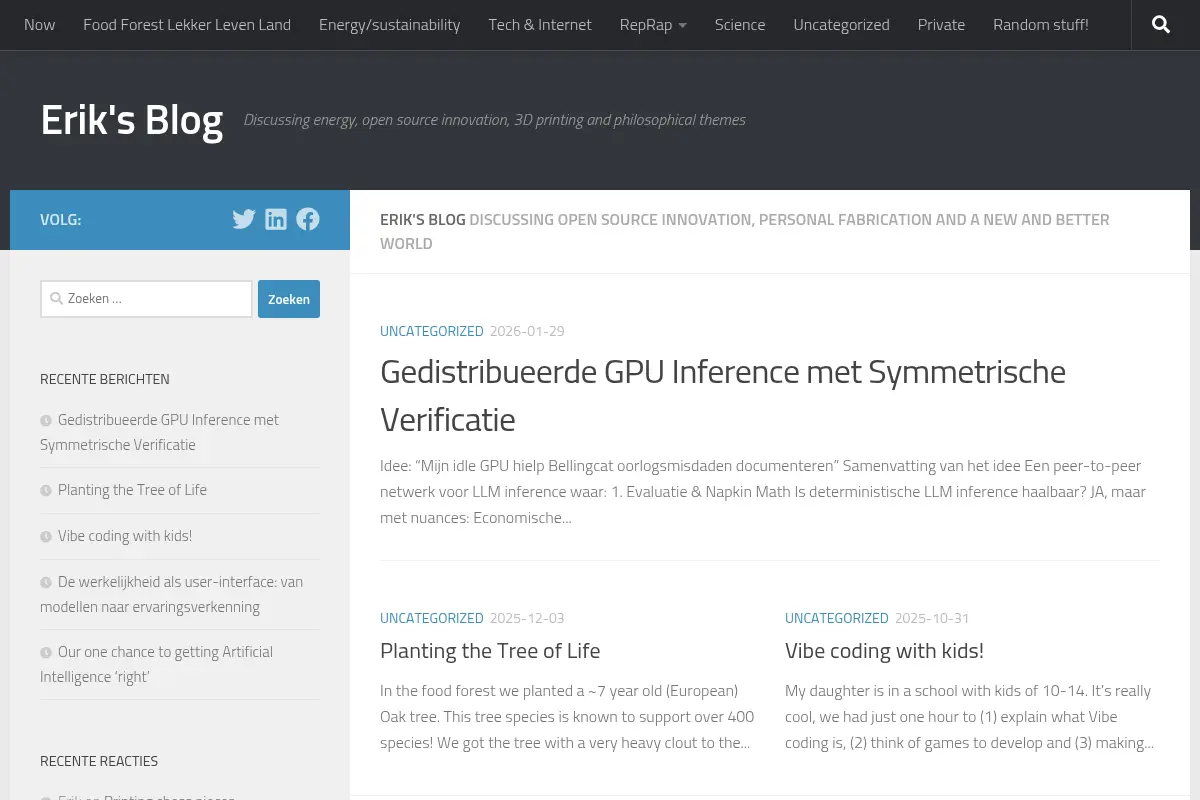
Task: Click the Recente Berichten heading
Action: pos(105,379)
